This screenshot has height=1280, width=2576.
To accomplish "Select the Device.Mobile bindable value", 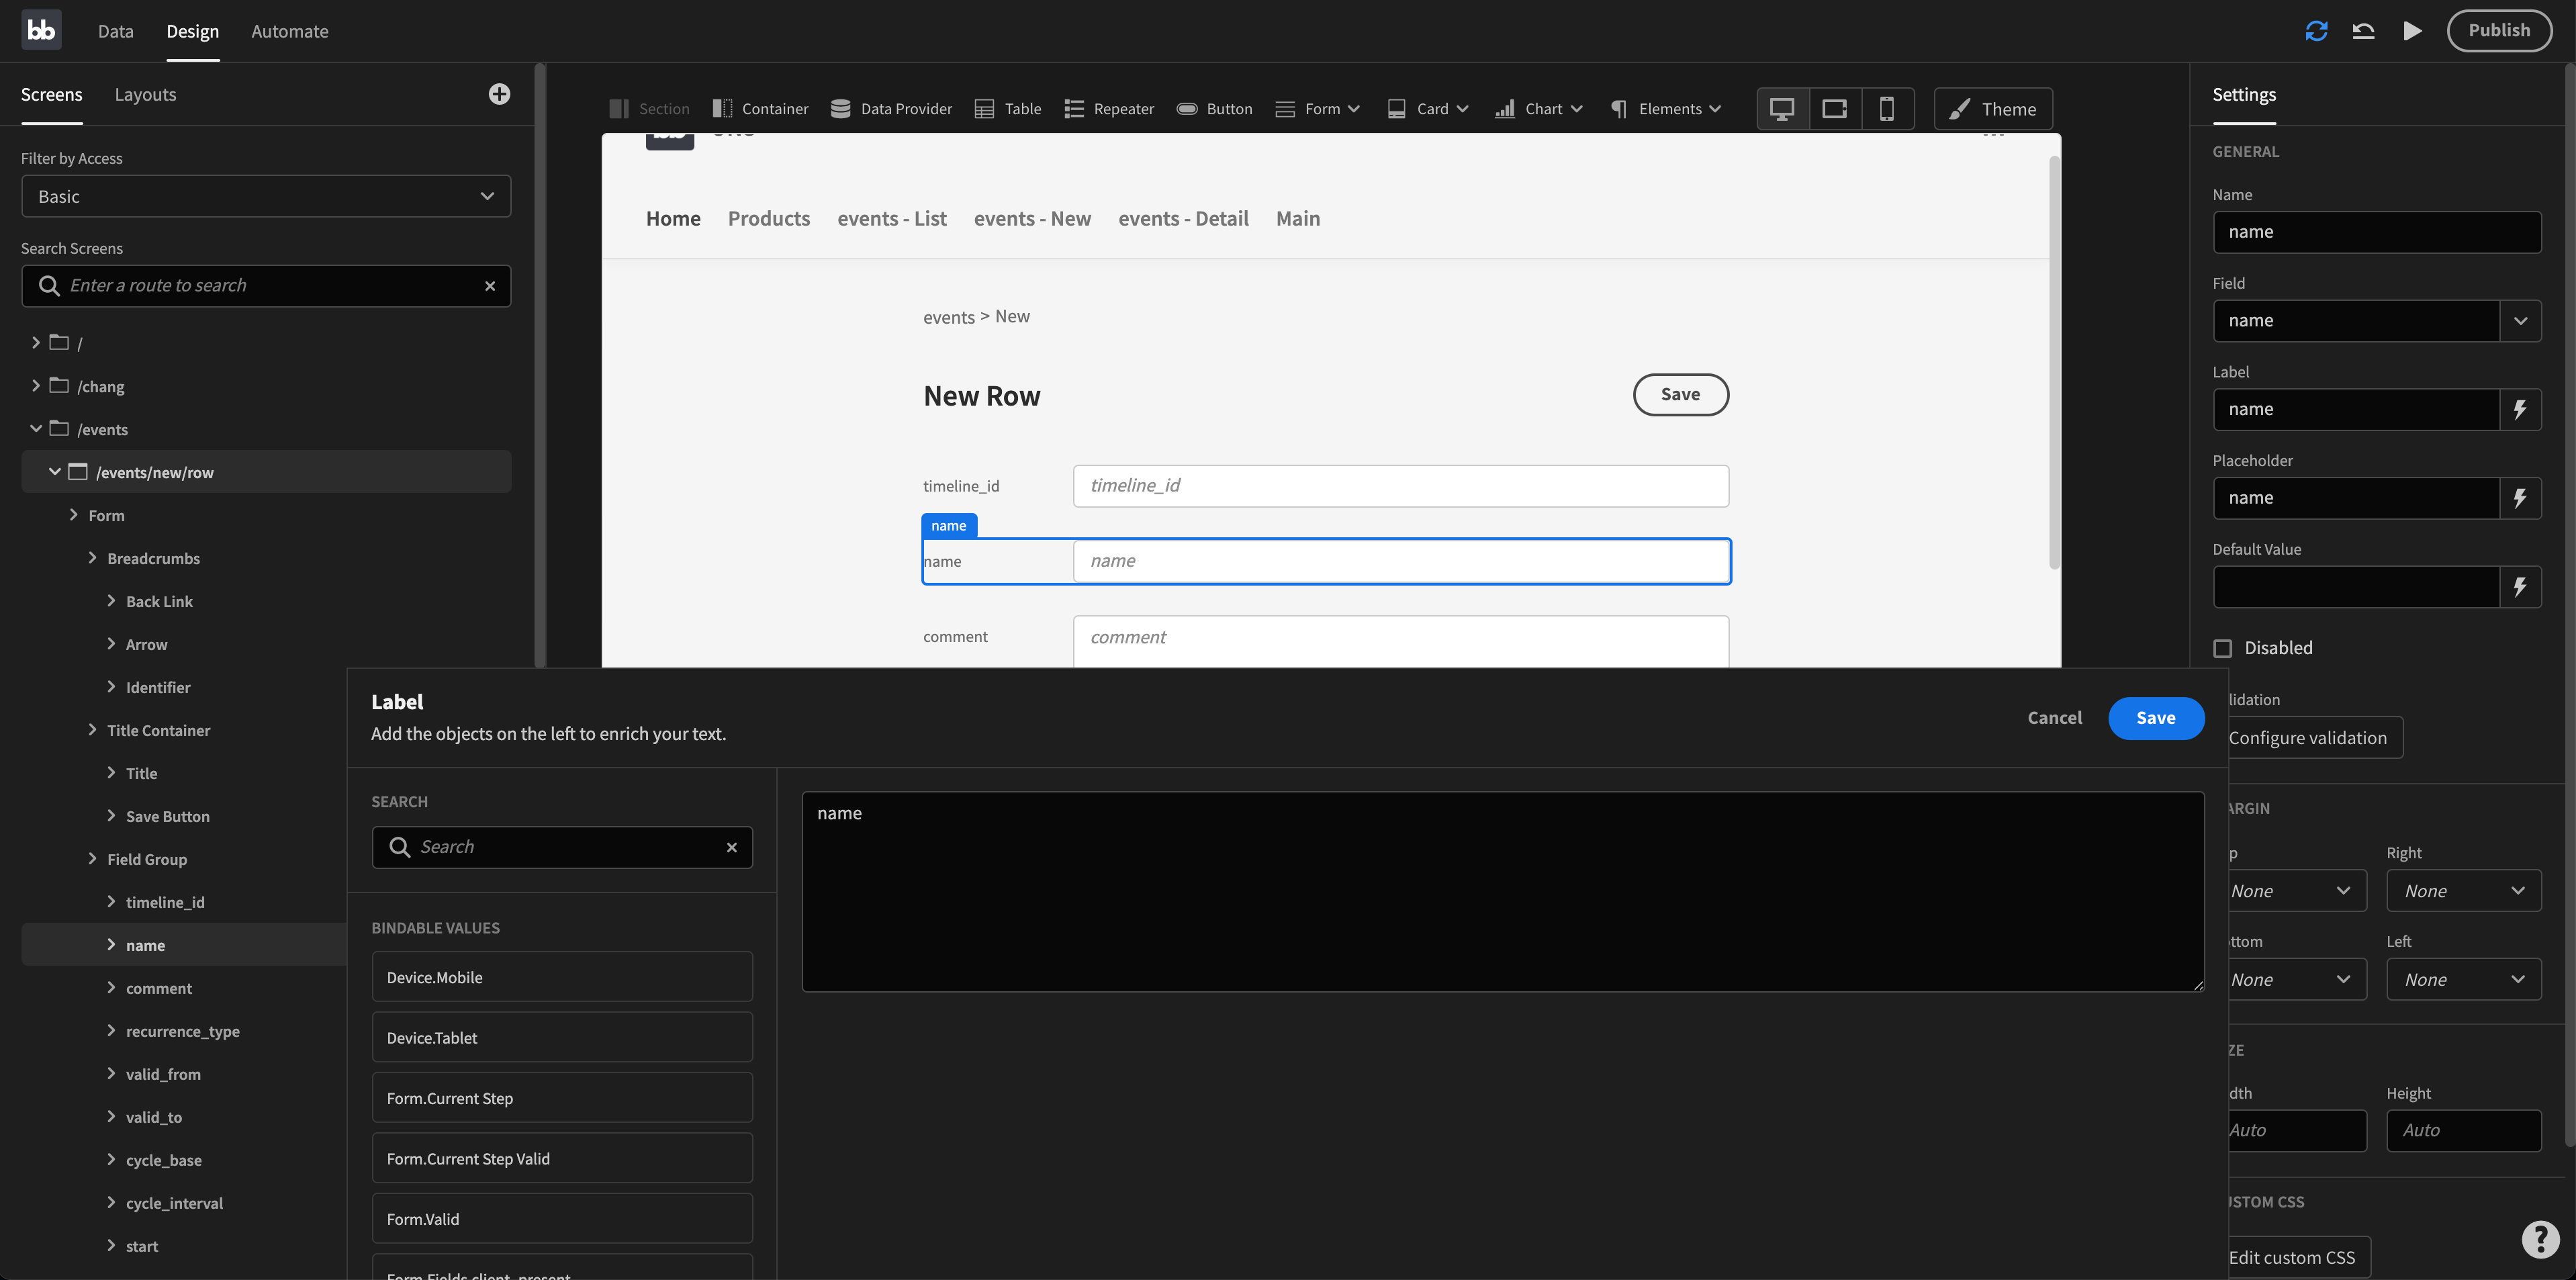I will (x=561, y=977).
